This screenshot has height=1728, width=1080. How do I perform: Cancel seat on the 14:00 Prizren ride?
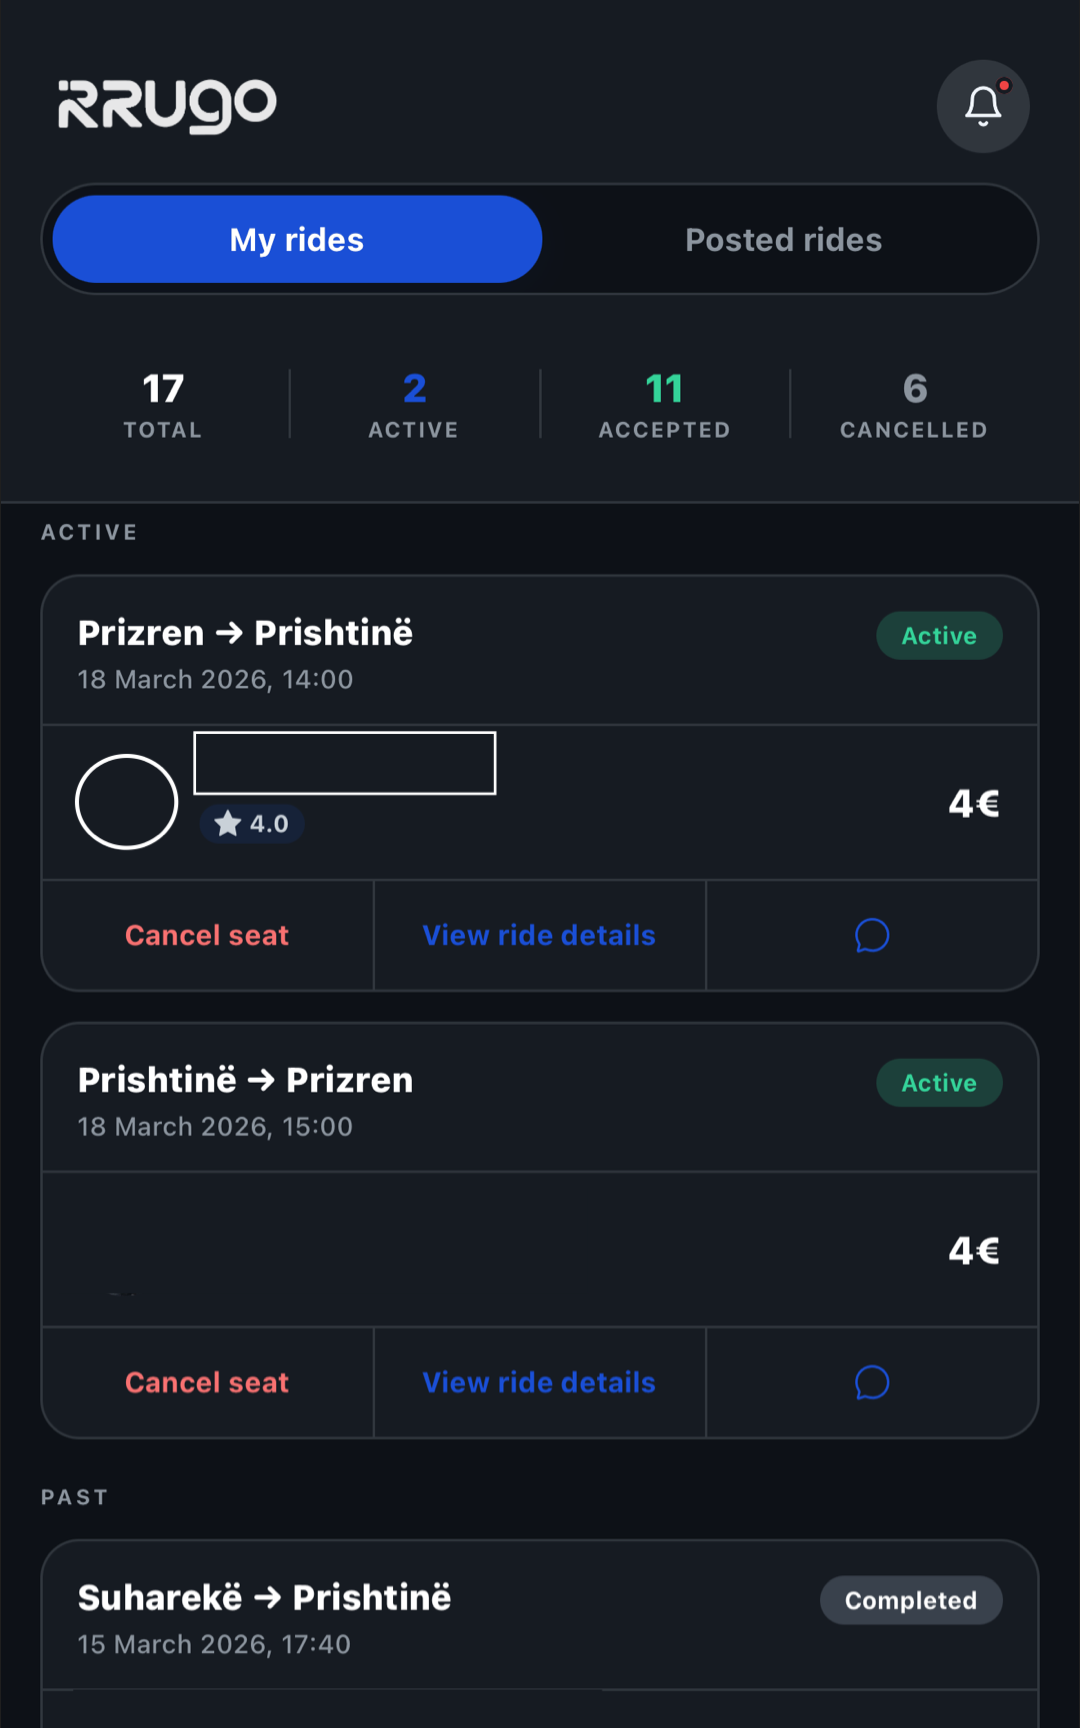[207, 935]
